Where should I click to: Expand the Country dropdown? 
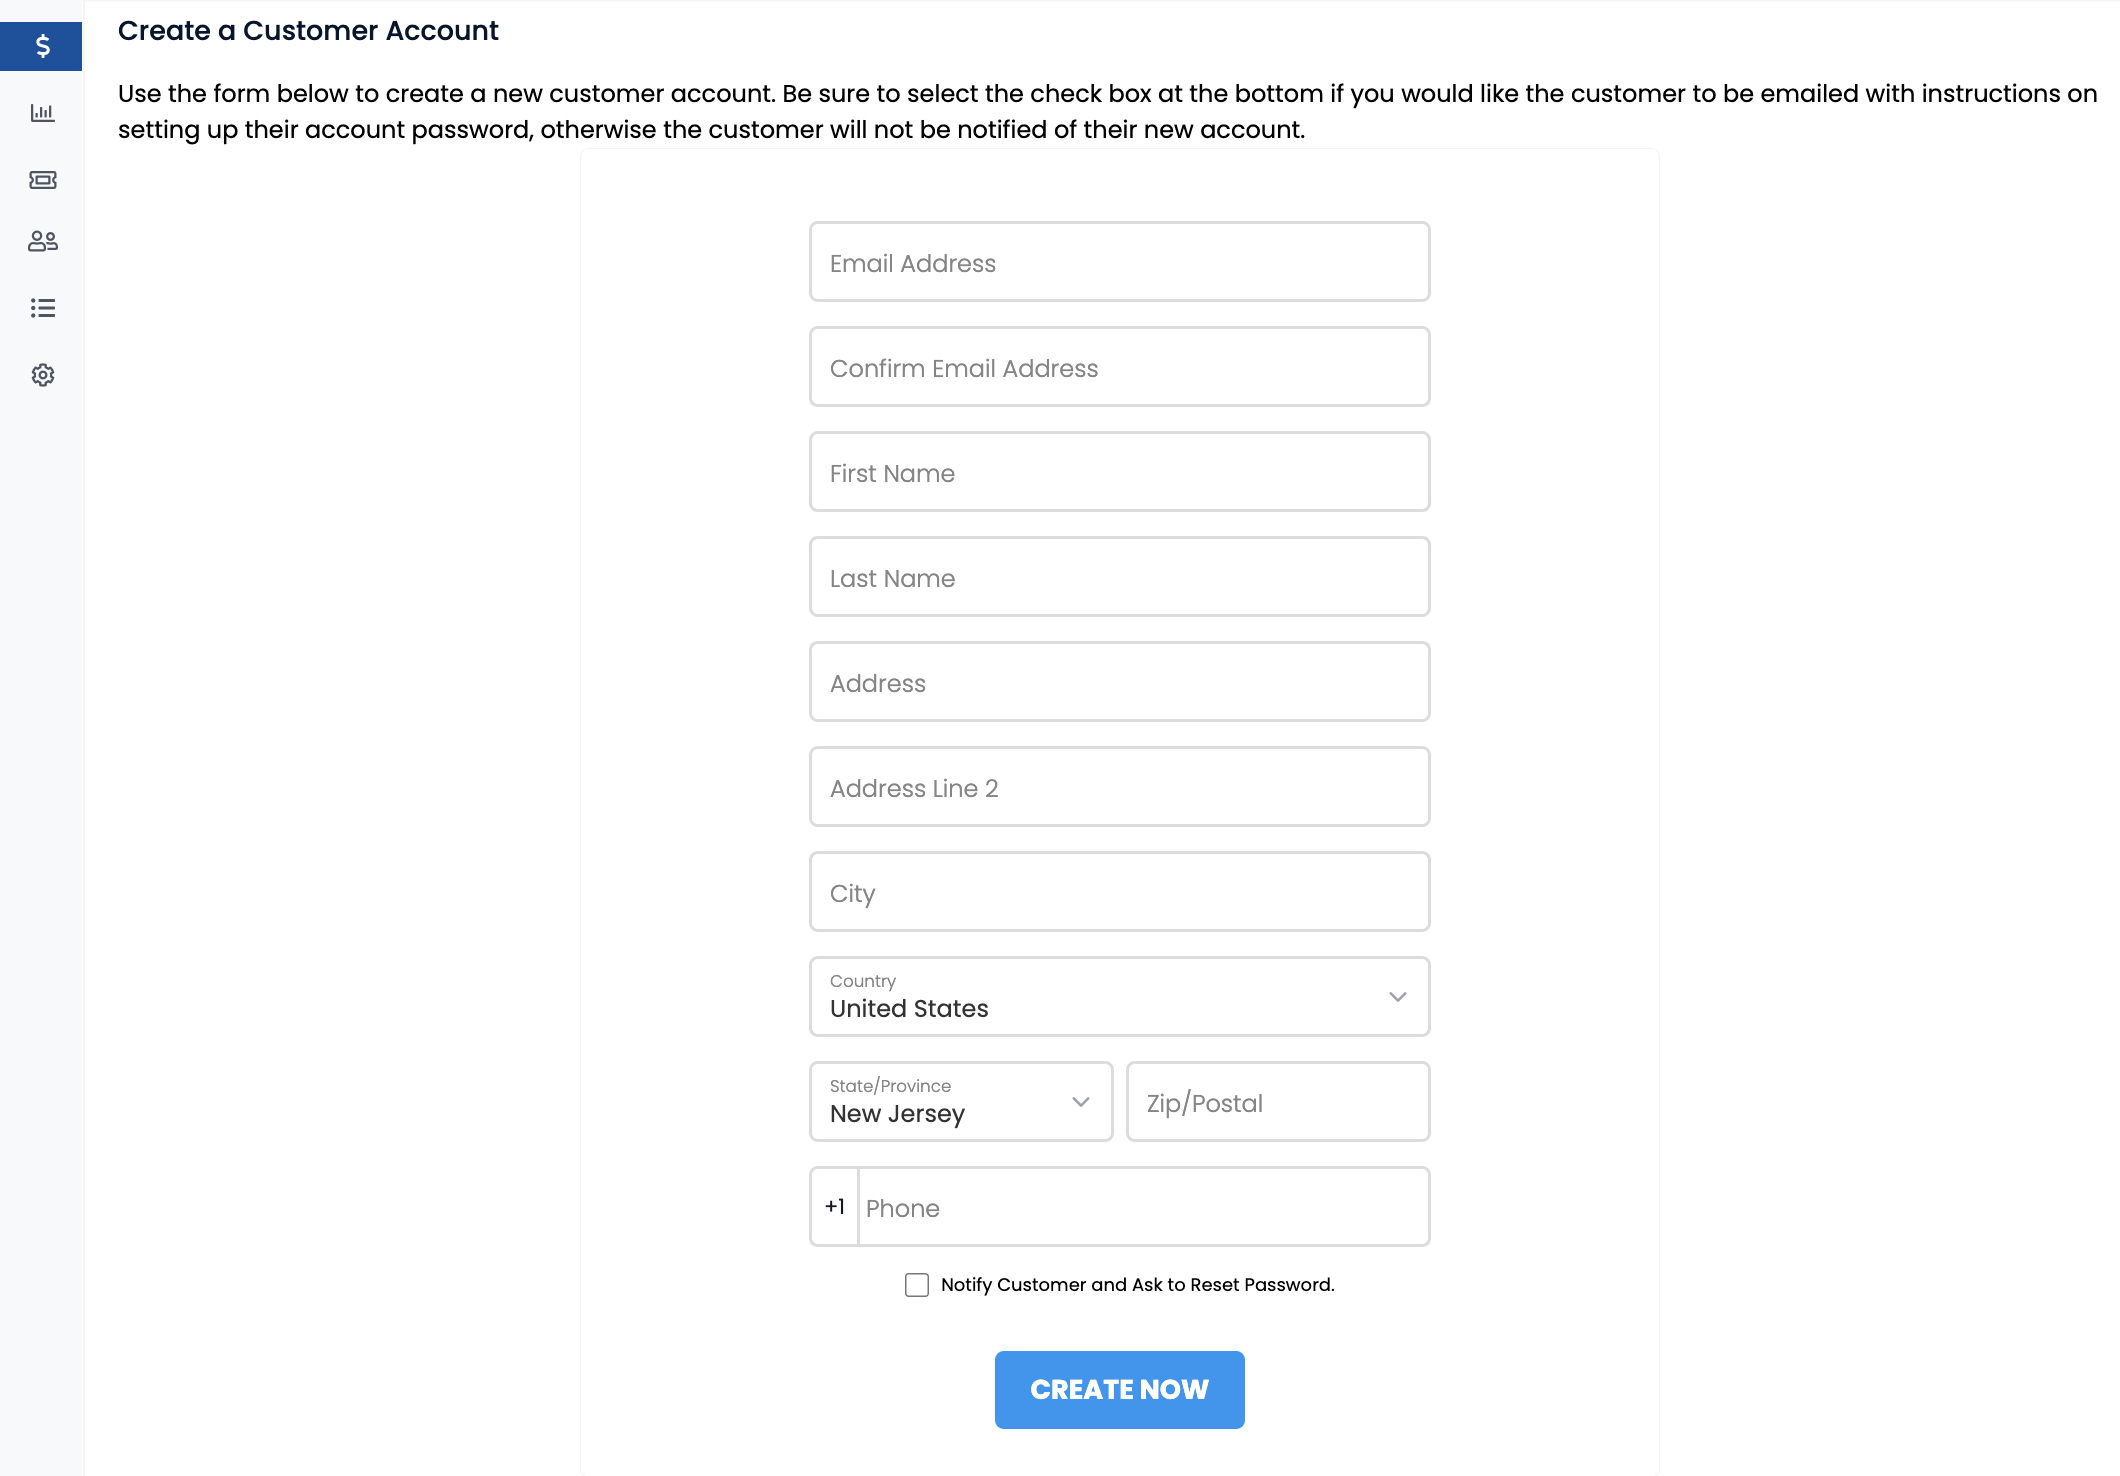1120,996
